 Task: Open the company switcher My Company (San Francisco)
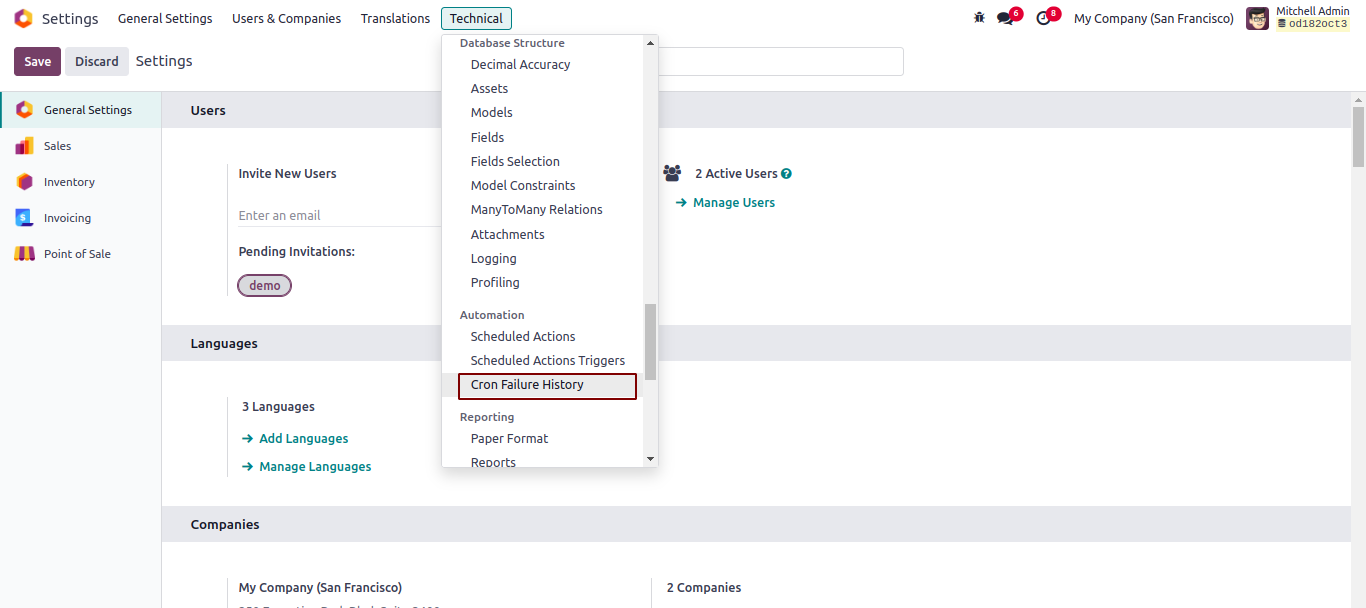(x=1153, y=19)
